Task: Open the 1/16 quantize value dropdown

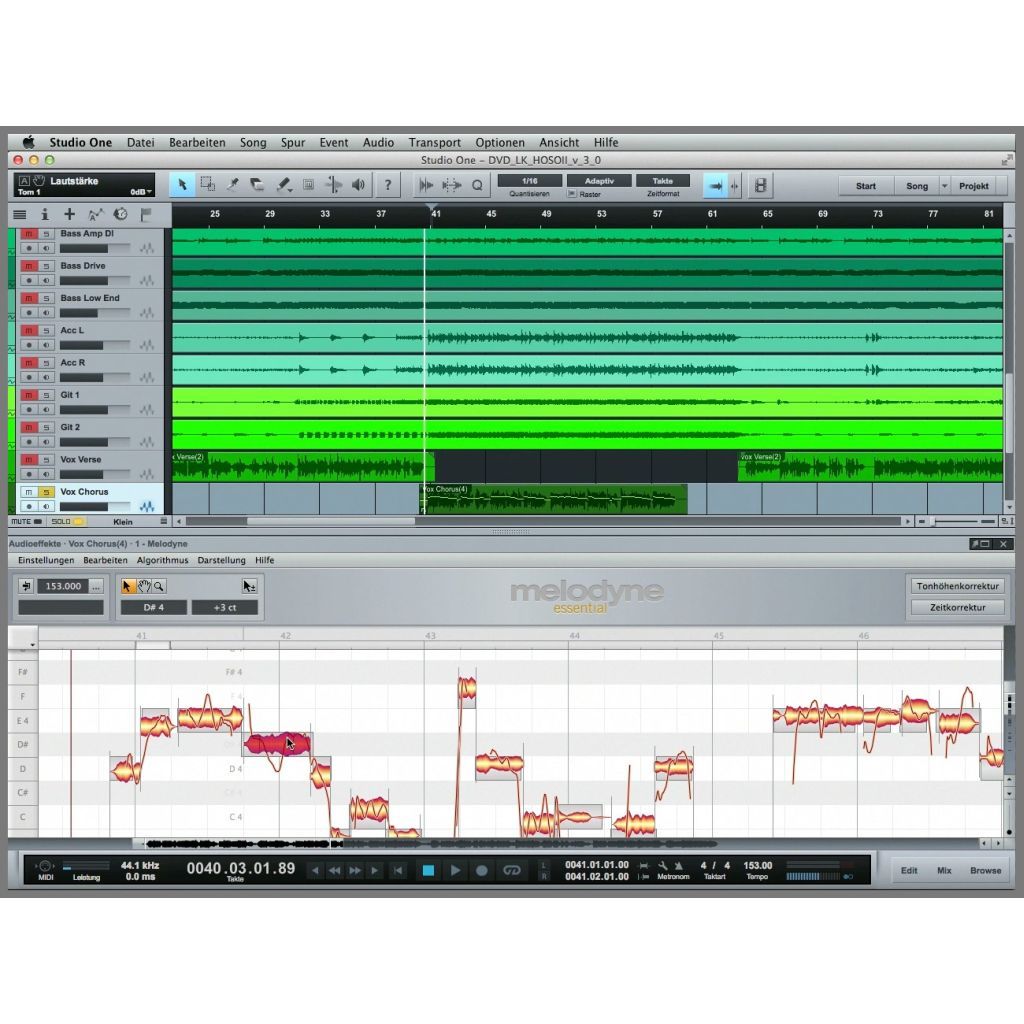Action: (530, 181)
